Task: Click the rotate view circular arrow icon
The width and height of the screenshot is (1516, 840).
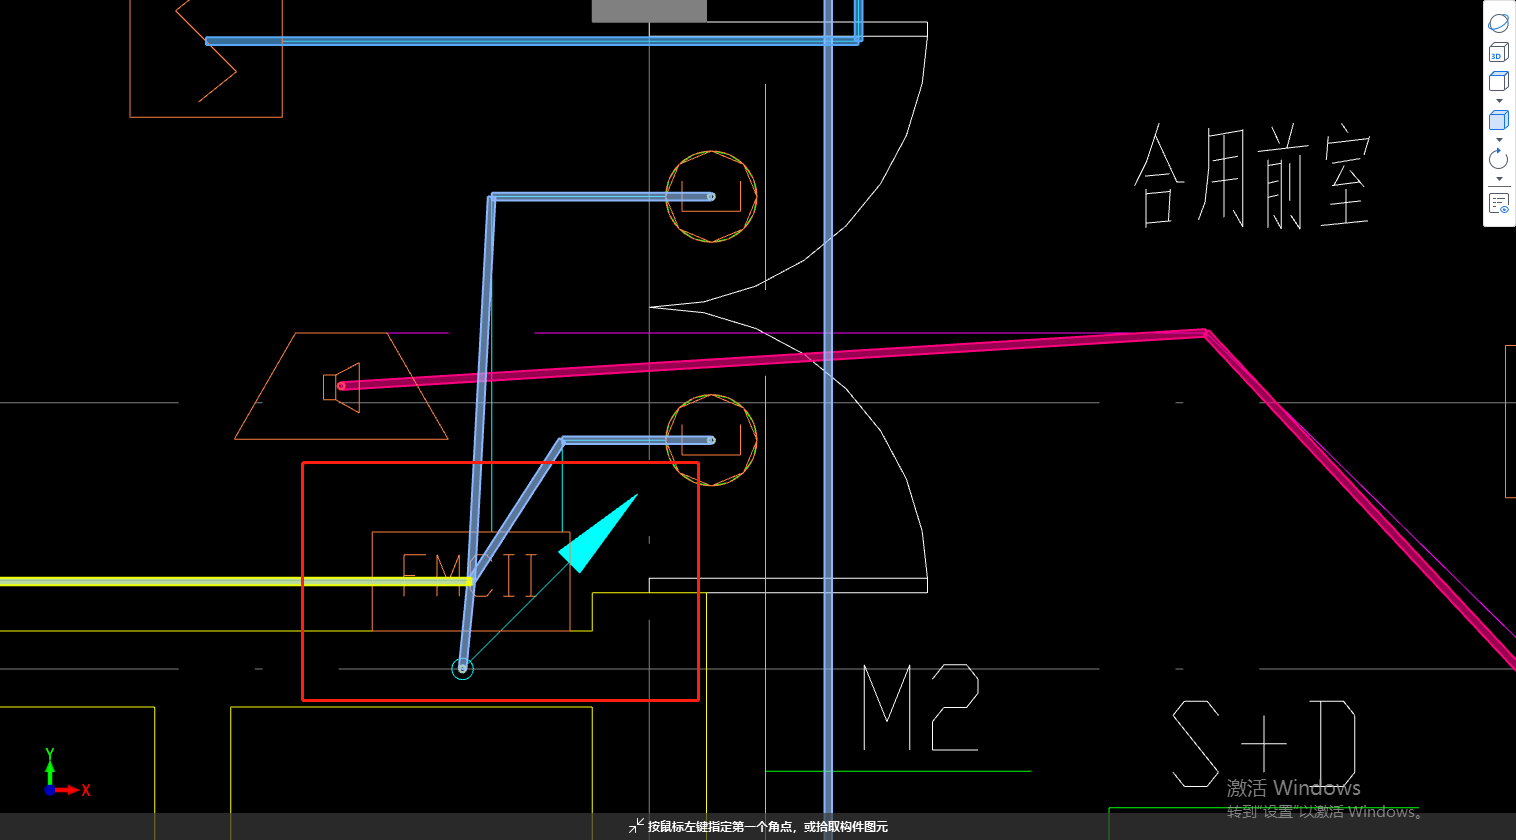Action: (x=1498, y=159)
